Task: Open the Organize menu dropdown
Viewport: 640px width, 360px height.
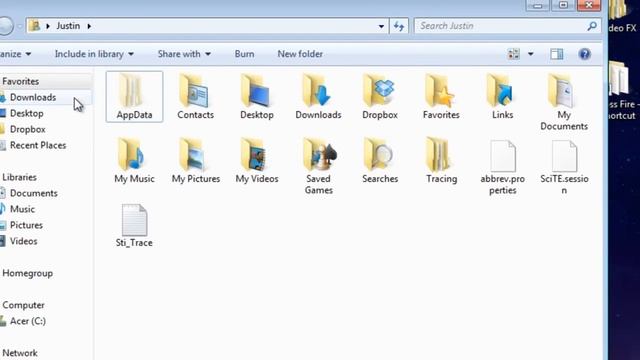Action: tap(16, 54)
